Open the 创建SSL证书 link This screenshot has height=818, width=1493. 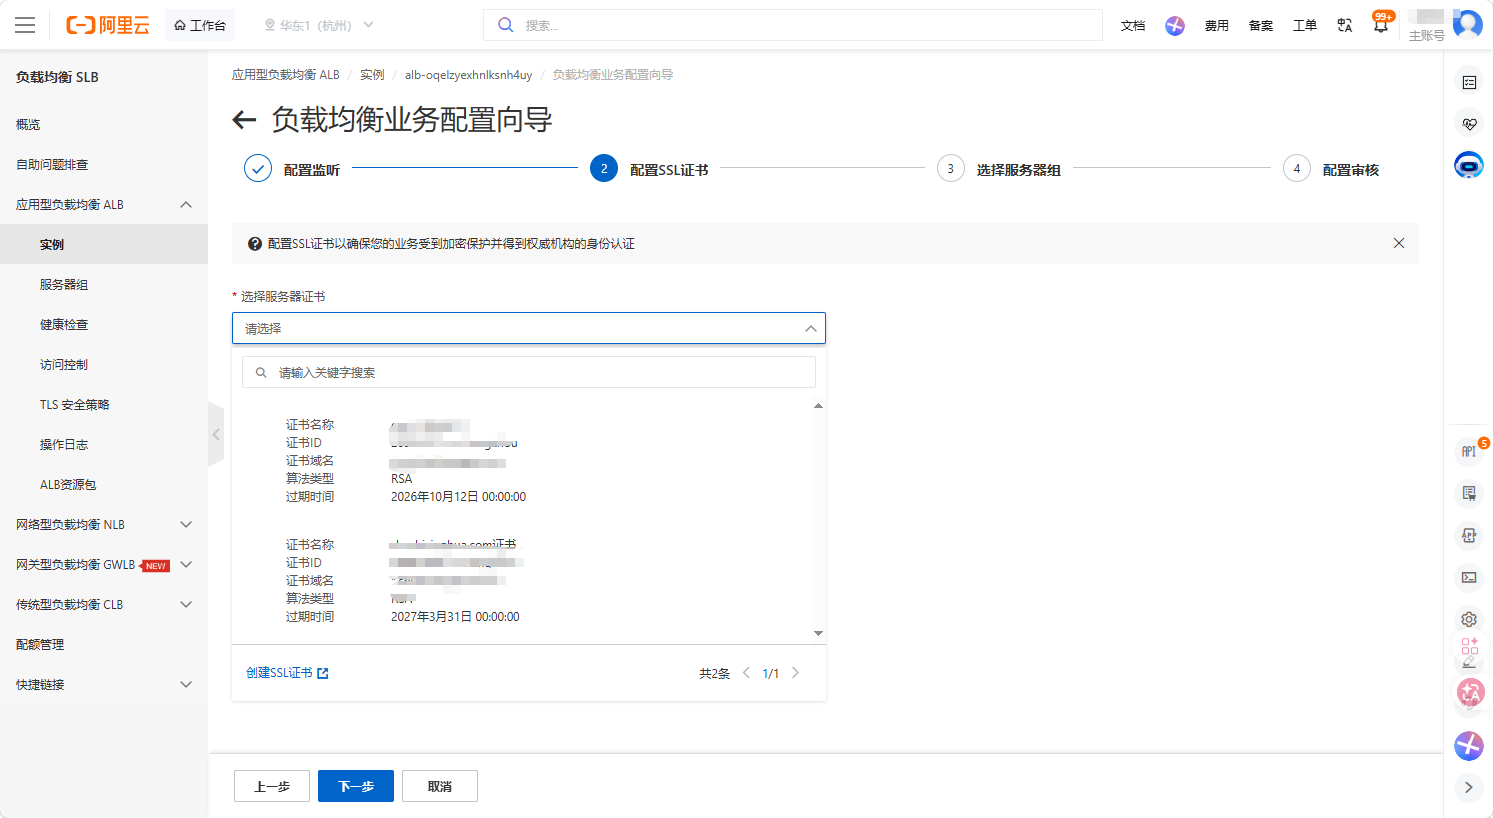[287, 673]
